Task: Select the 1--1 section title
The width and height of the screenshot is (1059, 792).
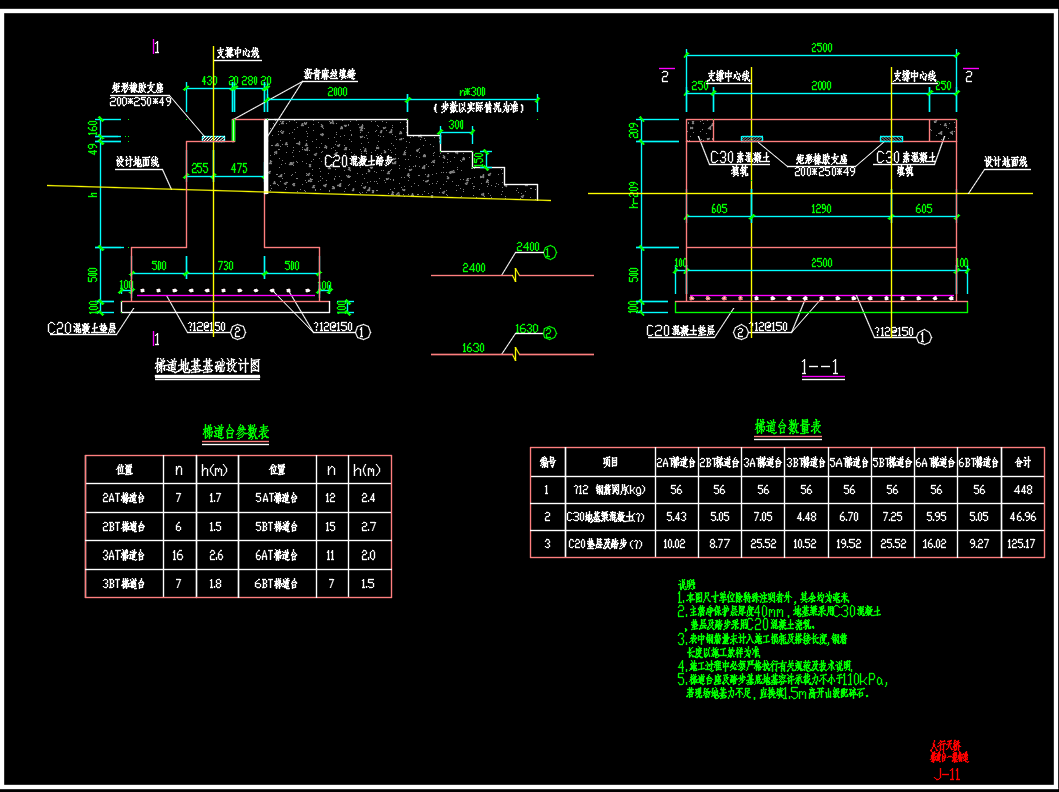Action: [x=822, y=368]
